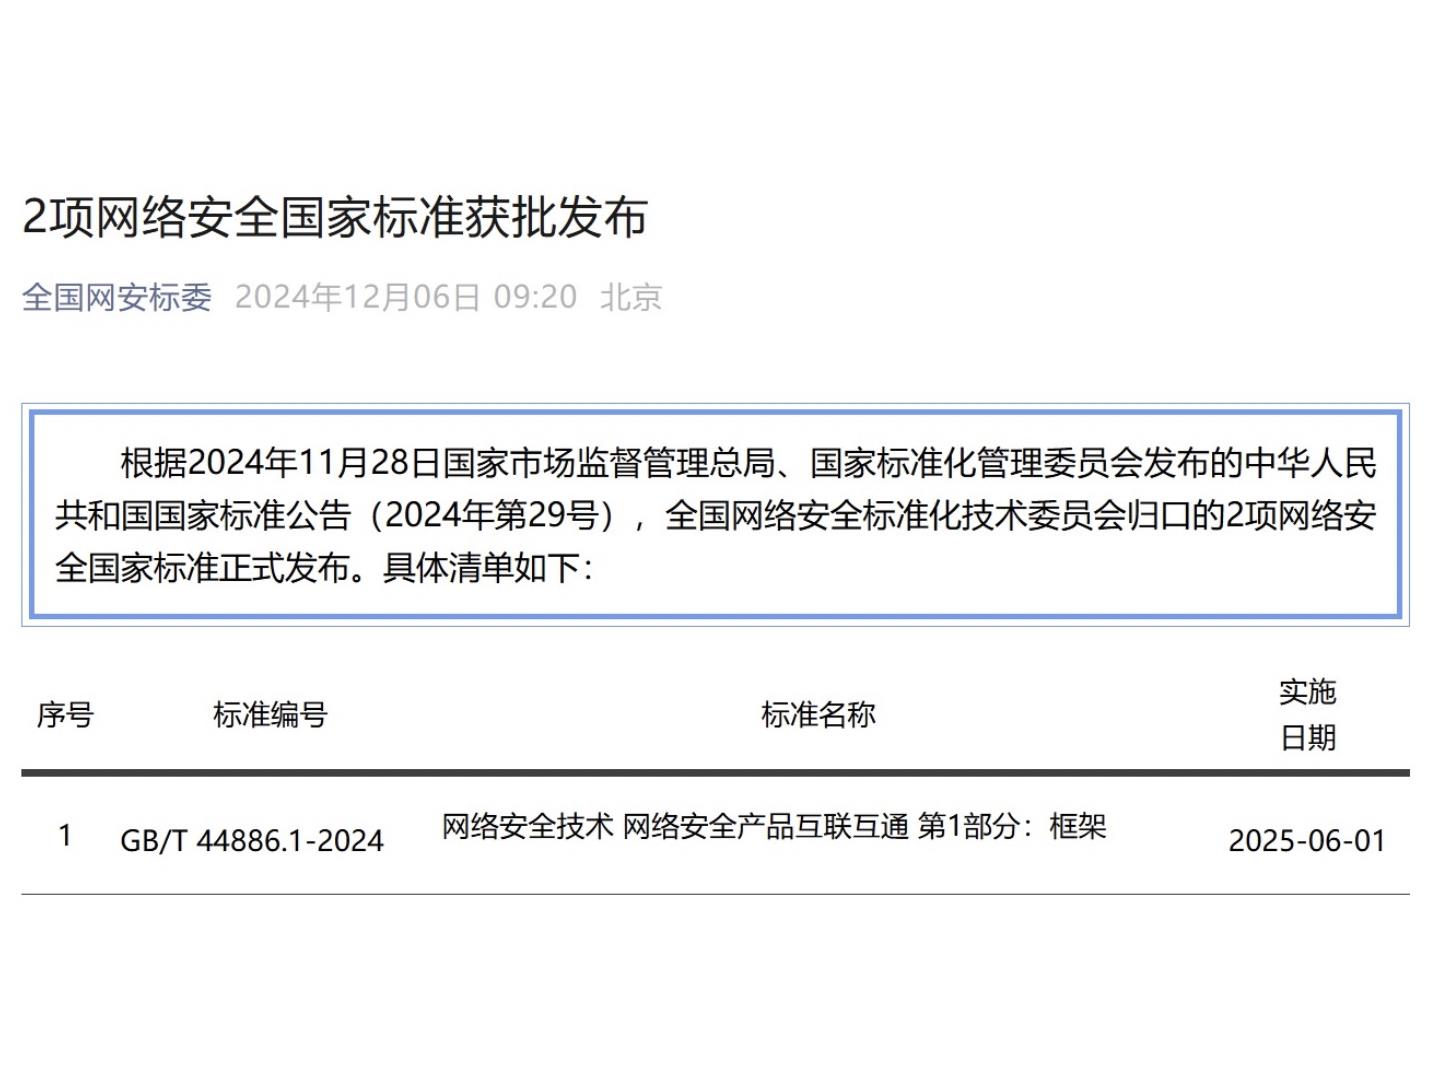This screenshot has height=1077, width=1433.
Task: Click the 北京 location label
Action: click(x=630, y=297)
